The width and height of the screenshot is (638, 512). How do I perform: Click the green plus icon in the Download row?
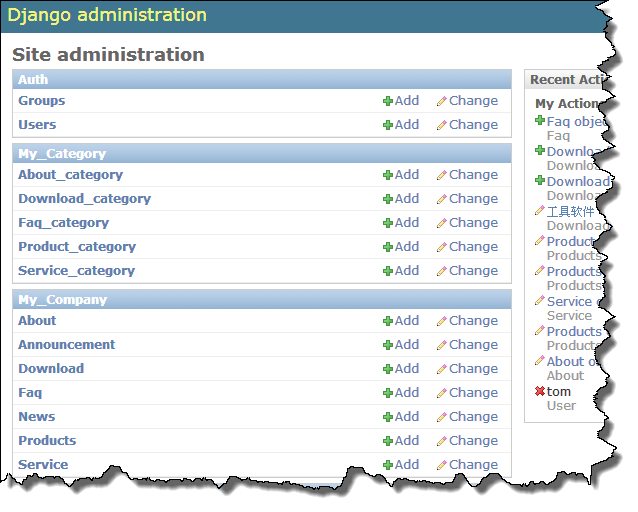pyautogui.click(x=388, y=369)
